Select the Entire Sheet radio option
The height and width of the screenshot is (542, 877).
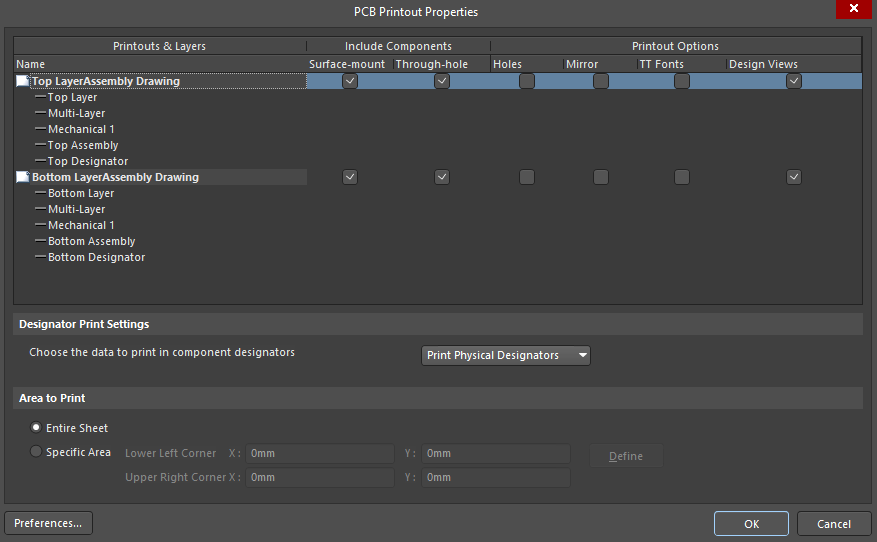[36, 427]
